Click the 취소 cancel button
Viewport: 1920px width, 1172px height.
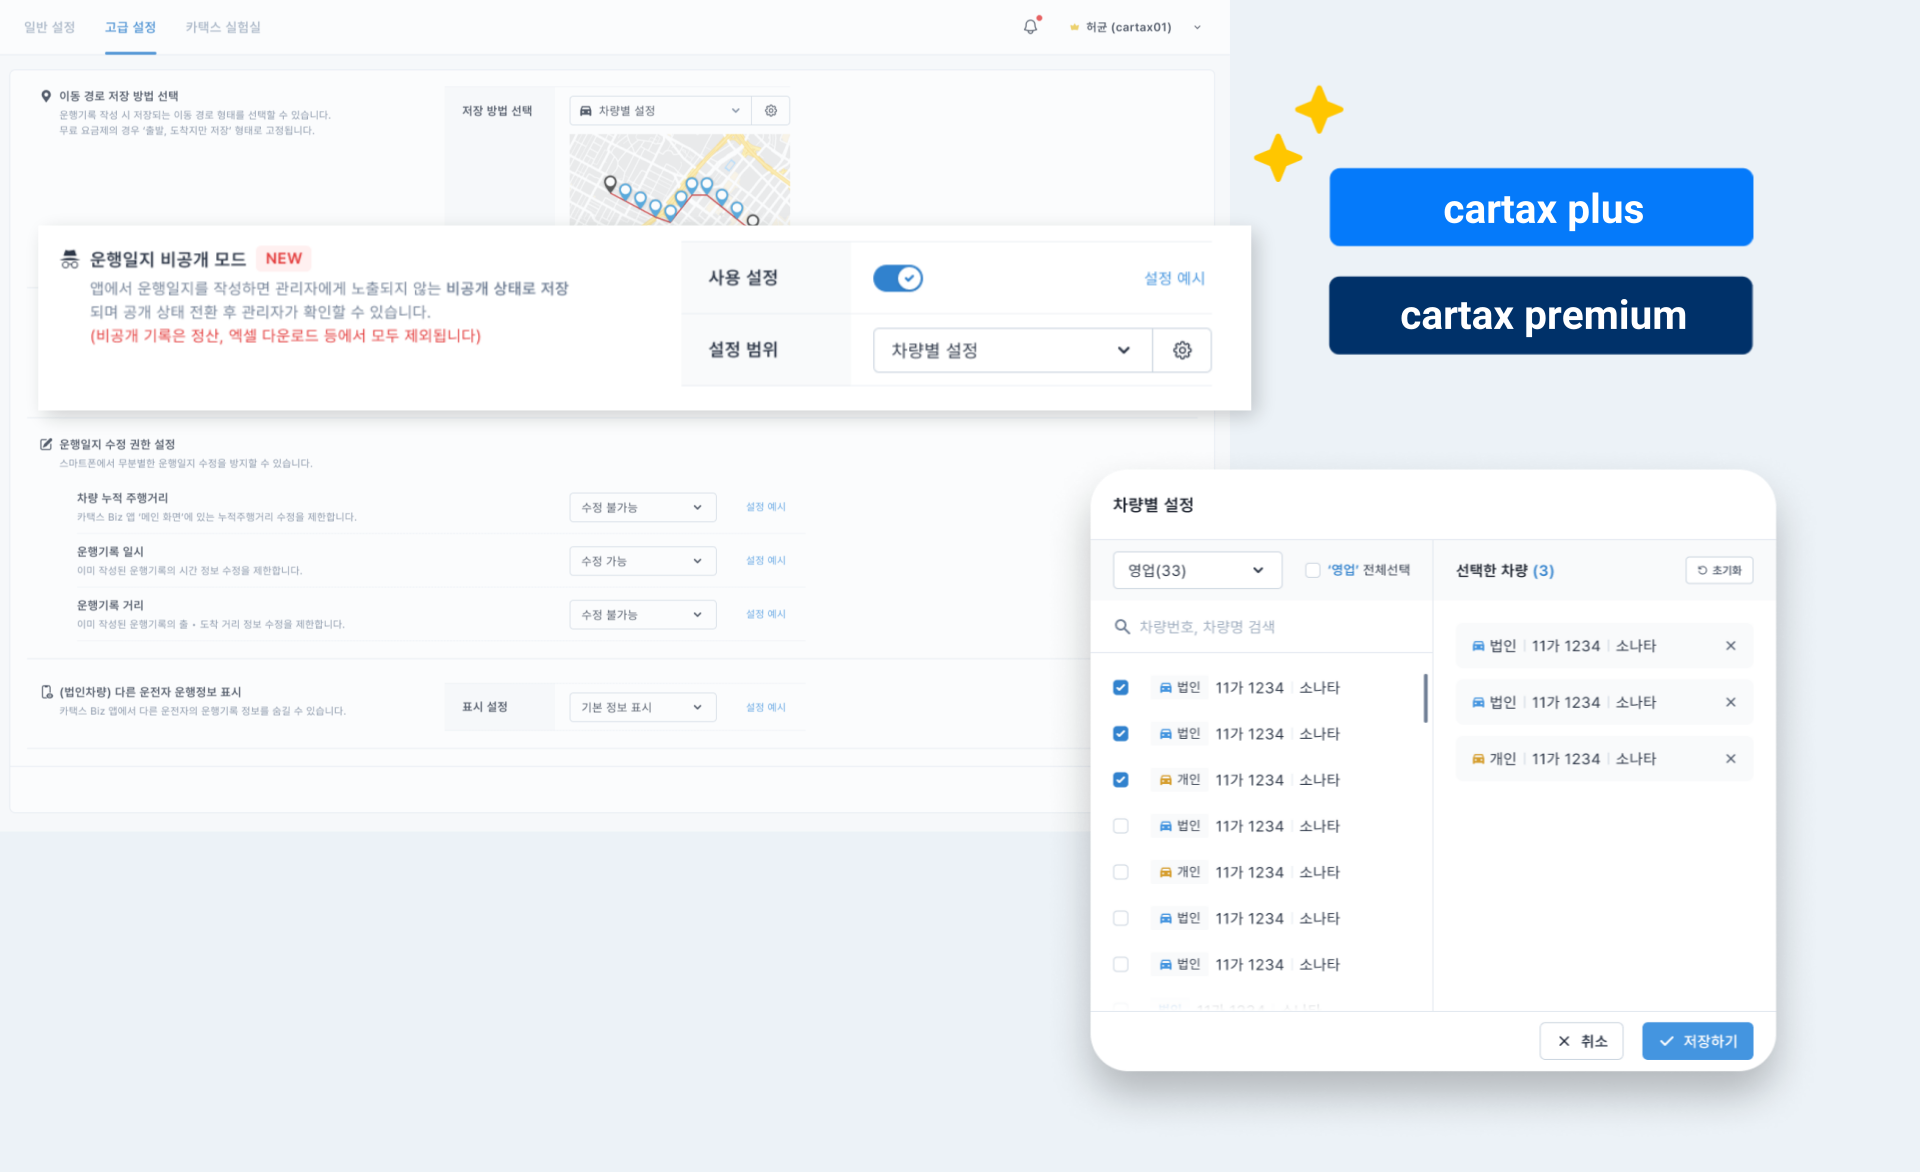coord(1581,1041)
